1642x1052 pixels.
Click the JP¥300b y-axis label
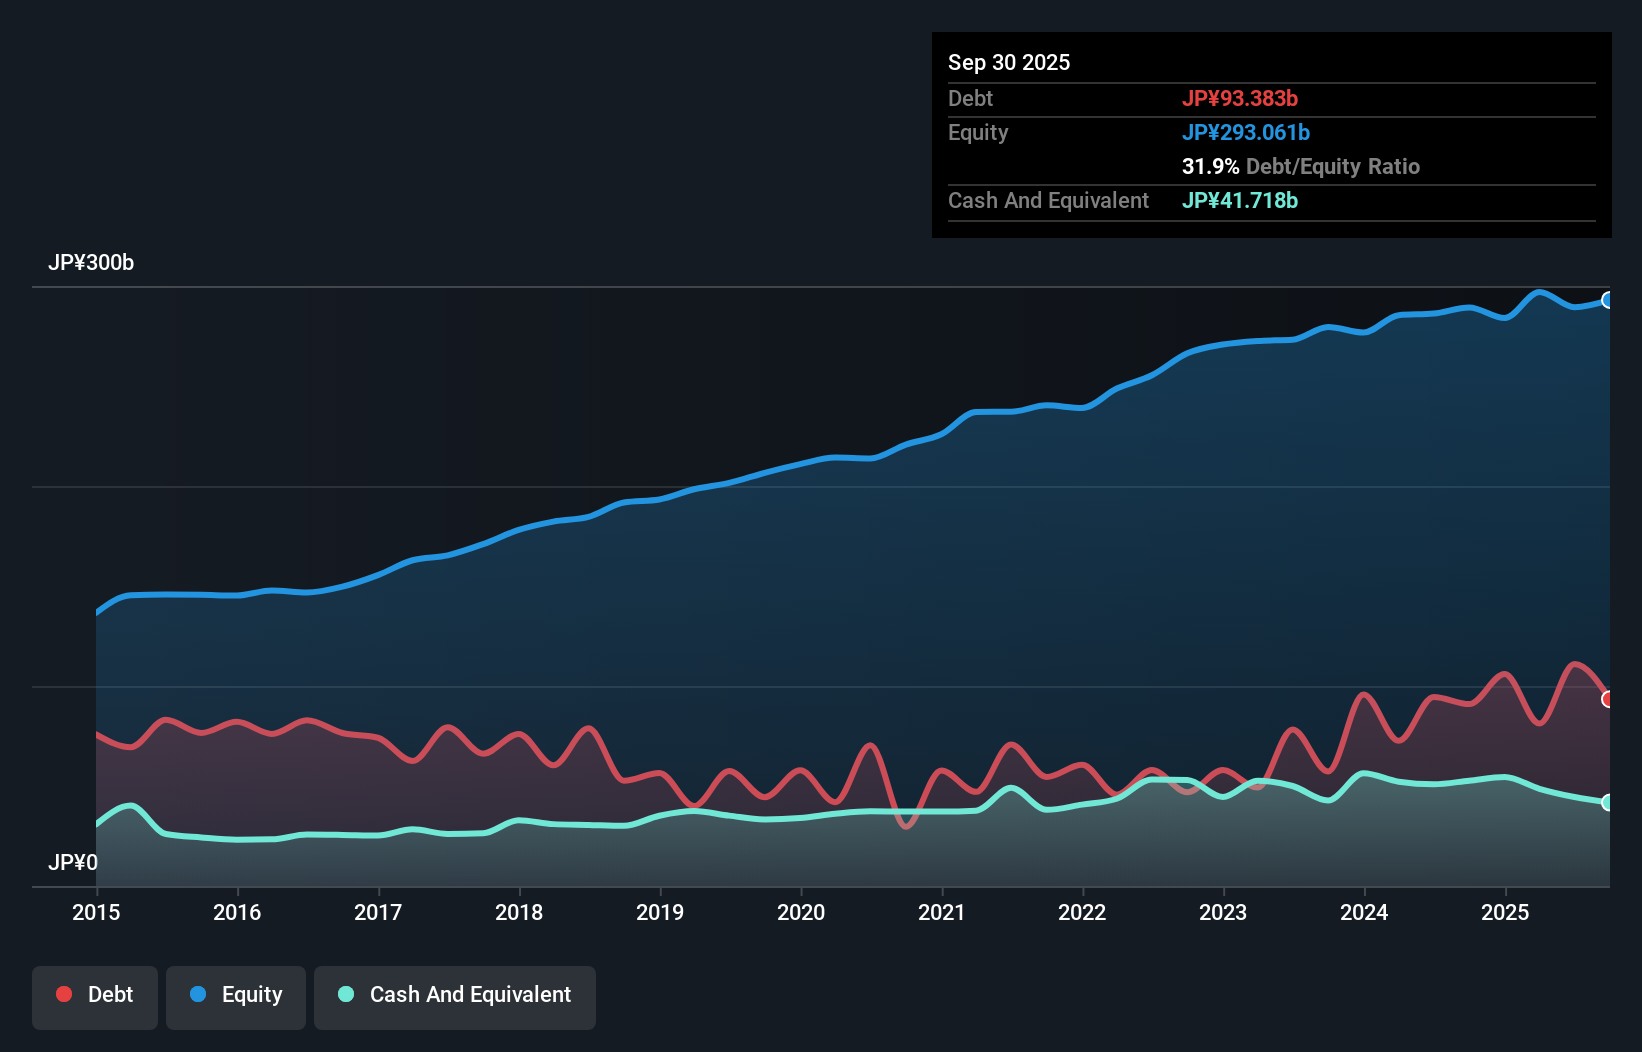(x=91, y=262)
